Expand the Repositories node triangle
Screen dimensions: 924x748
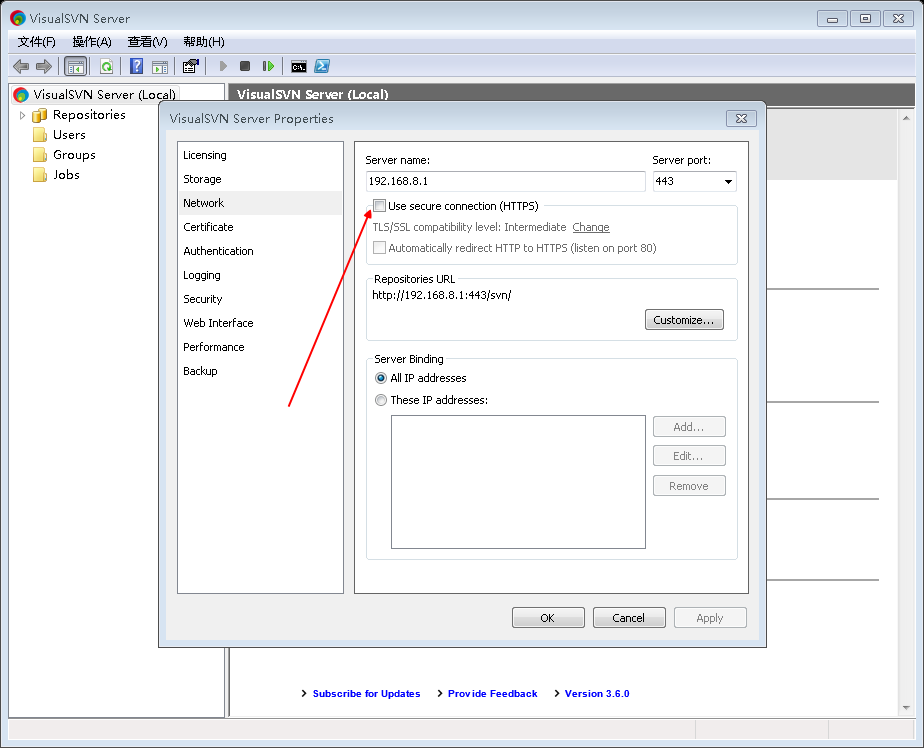(22, 115)
